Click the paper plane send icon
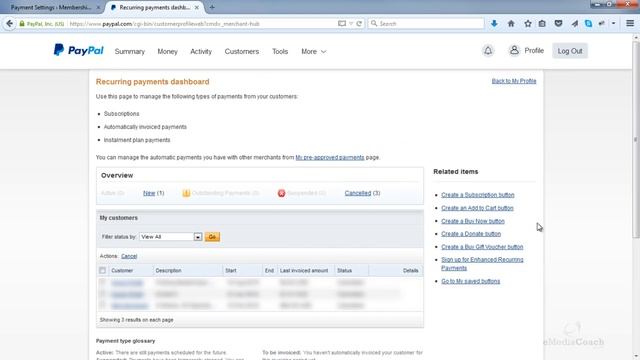 click(x=574, y=24)
